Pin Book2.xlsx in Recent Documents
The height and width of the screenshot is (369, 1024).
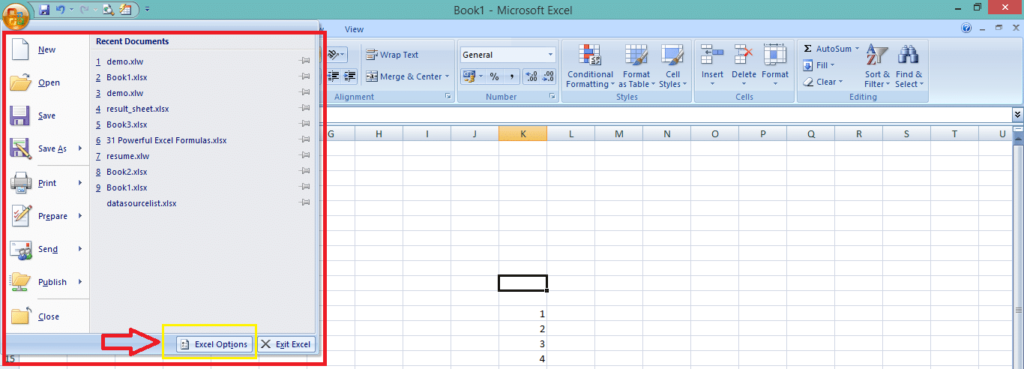304,172
